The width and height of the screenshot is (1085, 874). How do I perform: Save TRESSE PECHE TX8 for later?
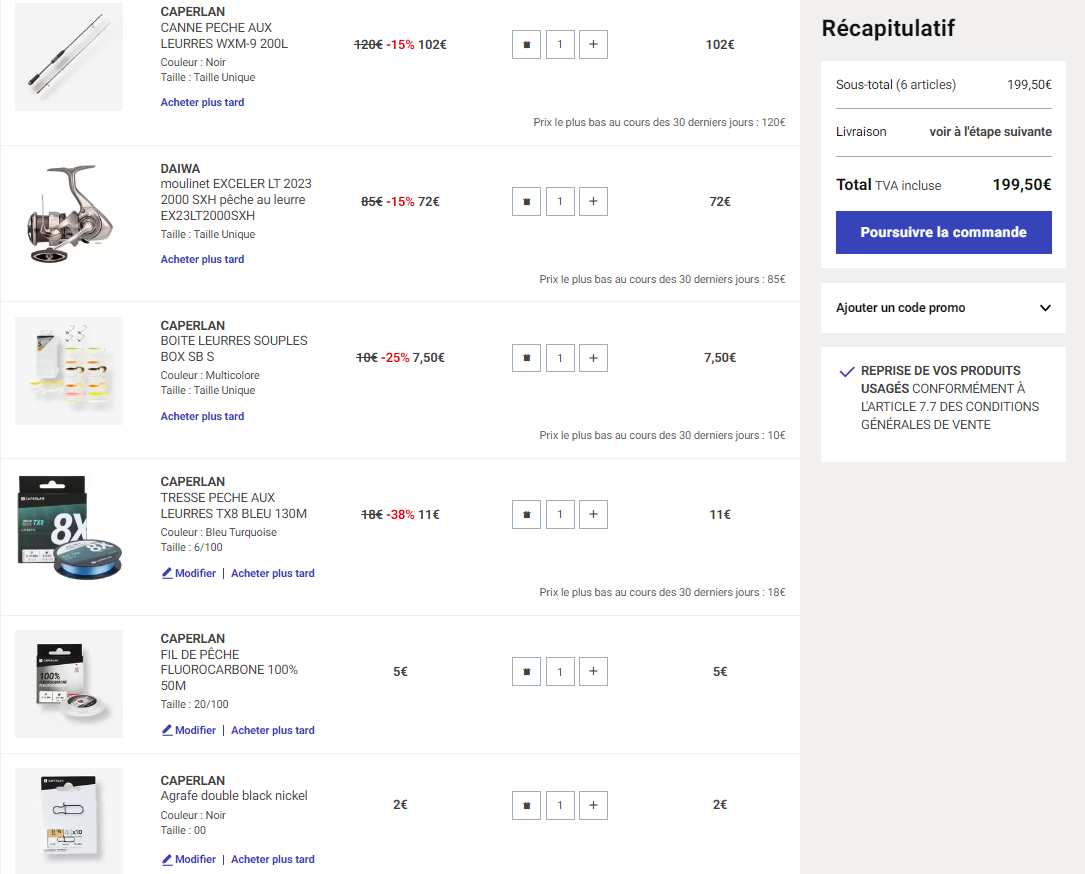pyautogui.click(x=273, y=573)
